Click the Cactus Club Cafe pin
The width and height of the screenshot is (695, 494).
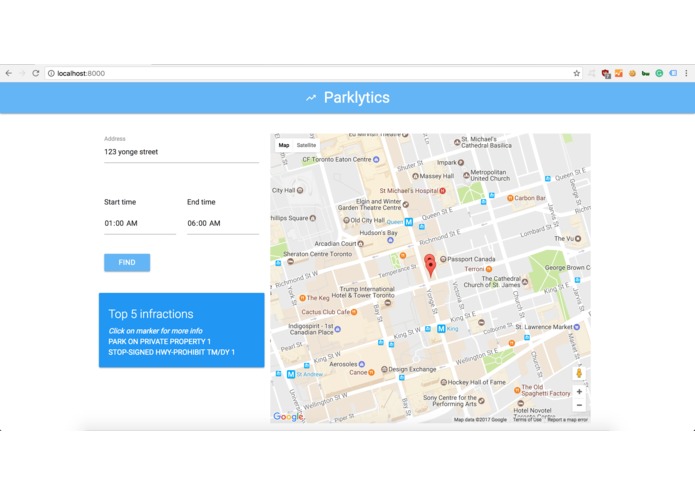coord(354,312)
